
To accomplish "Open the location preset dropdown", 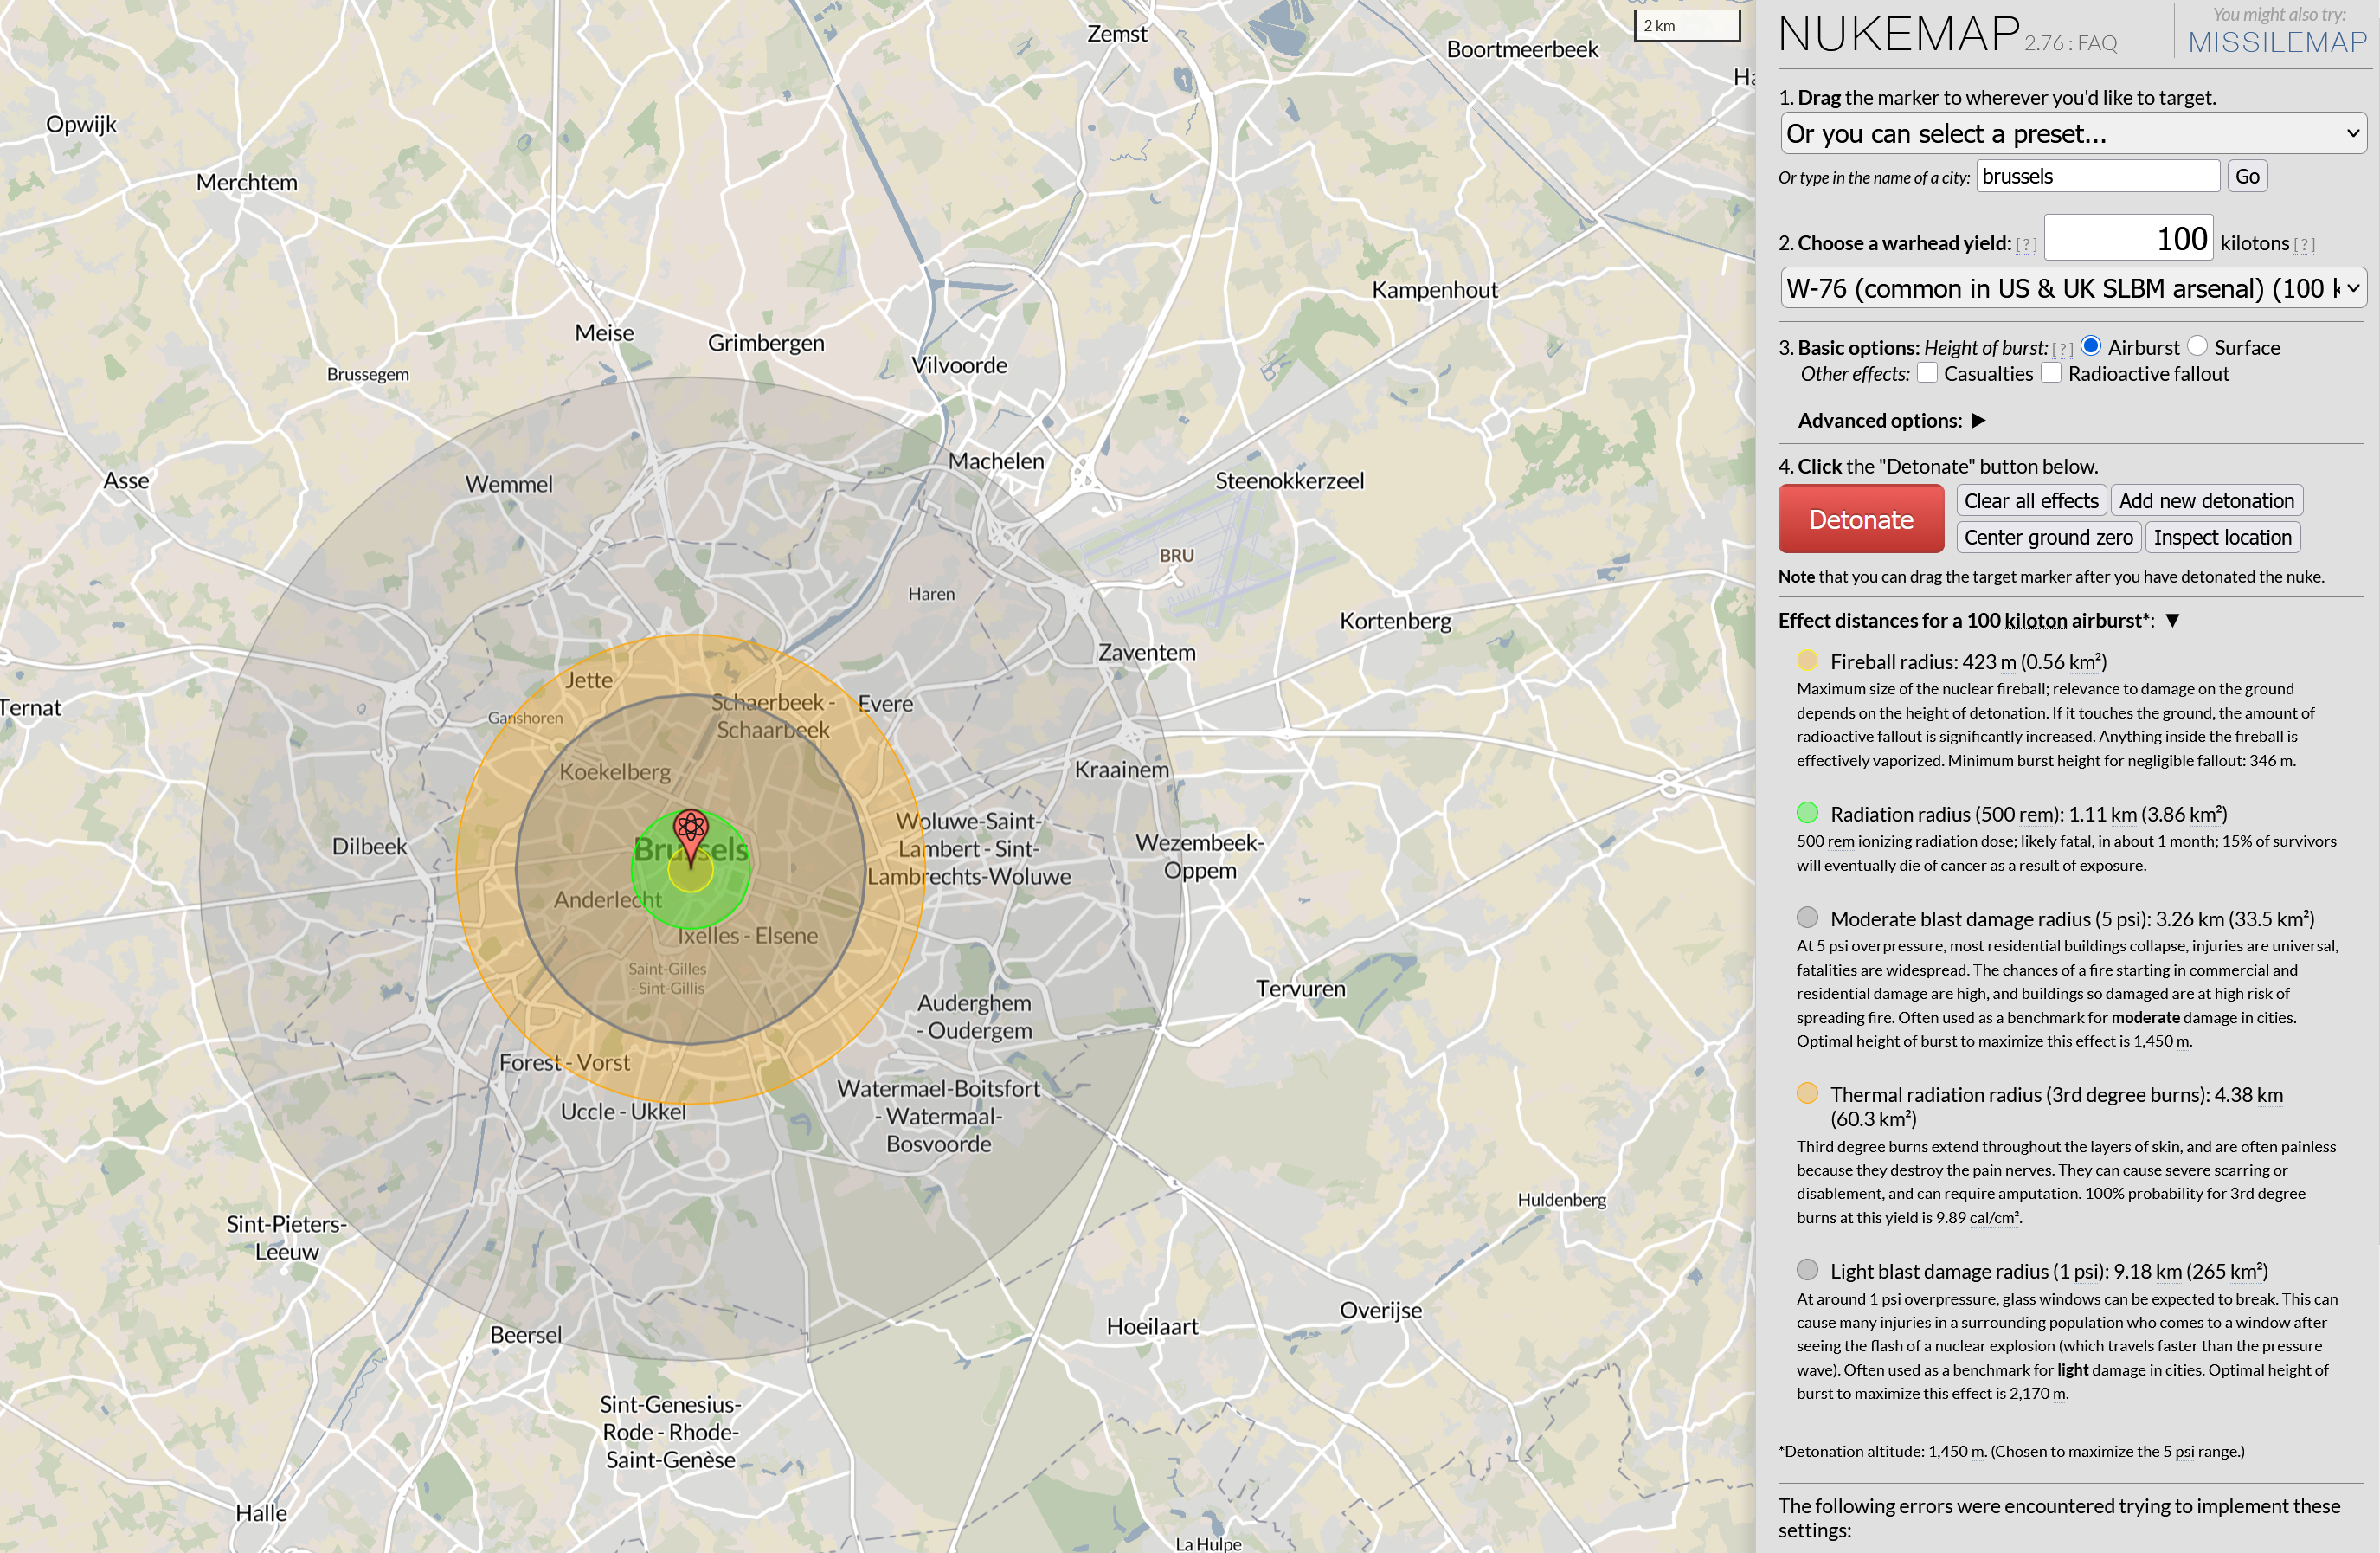I will [2072, 133].
